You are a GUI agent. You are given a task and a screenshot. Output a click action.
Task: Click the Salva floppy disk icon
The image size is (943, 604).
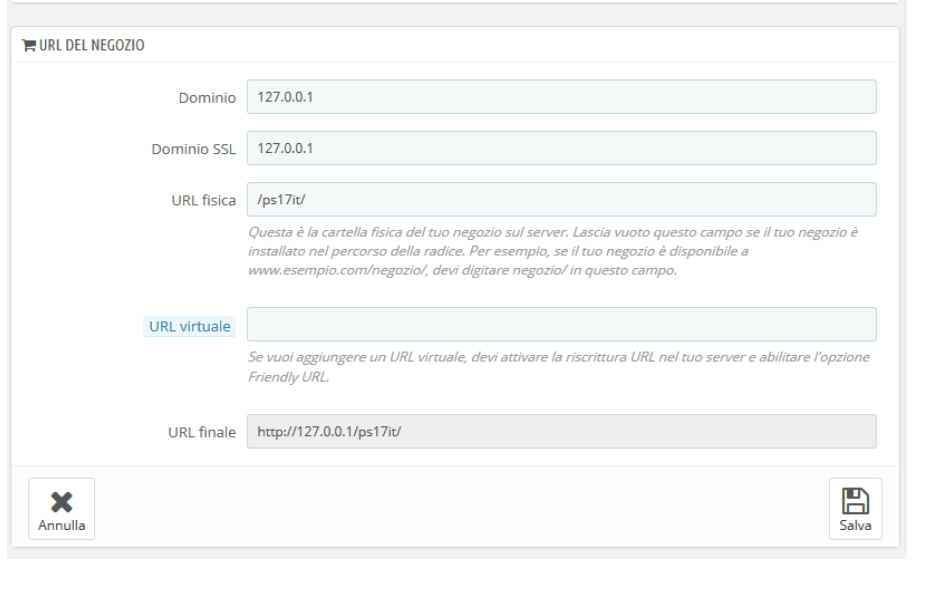click(x=855, y=501)
